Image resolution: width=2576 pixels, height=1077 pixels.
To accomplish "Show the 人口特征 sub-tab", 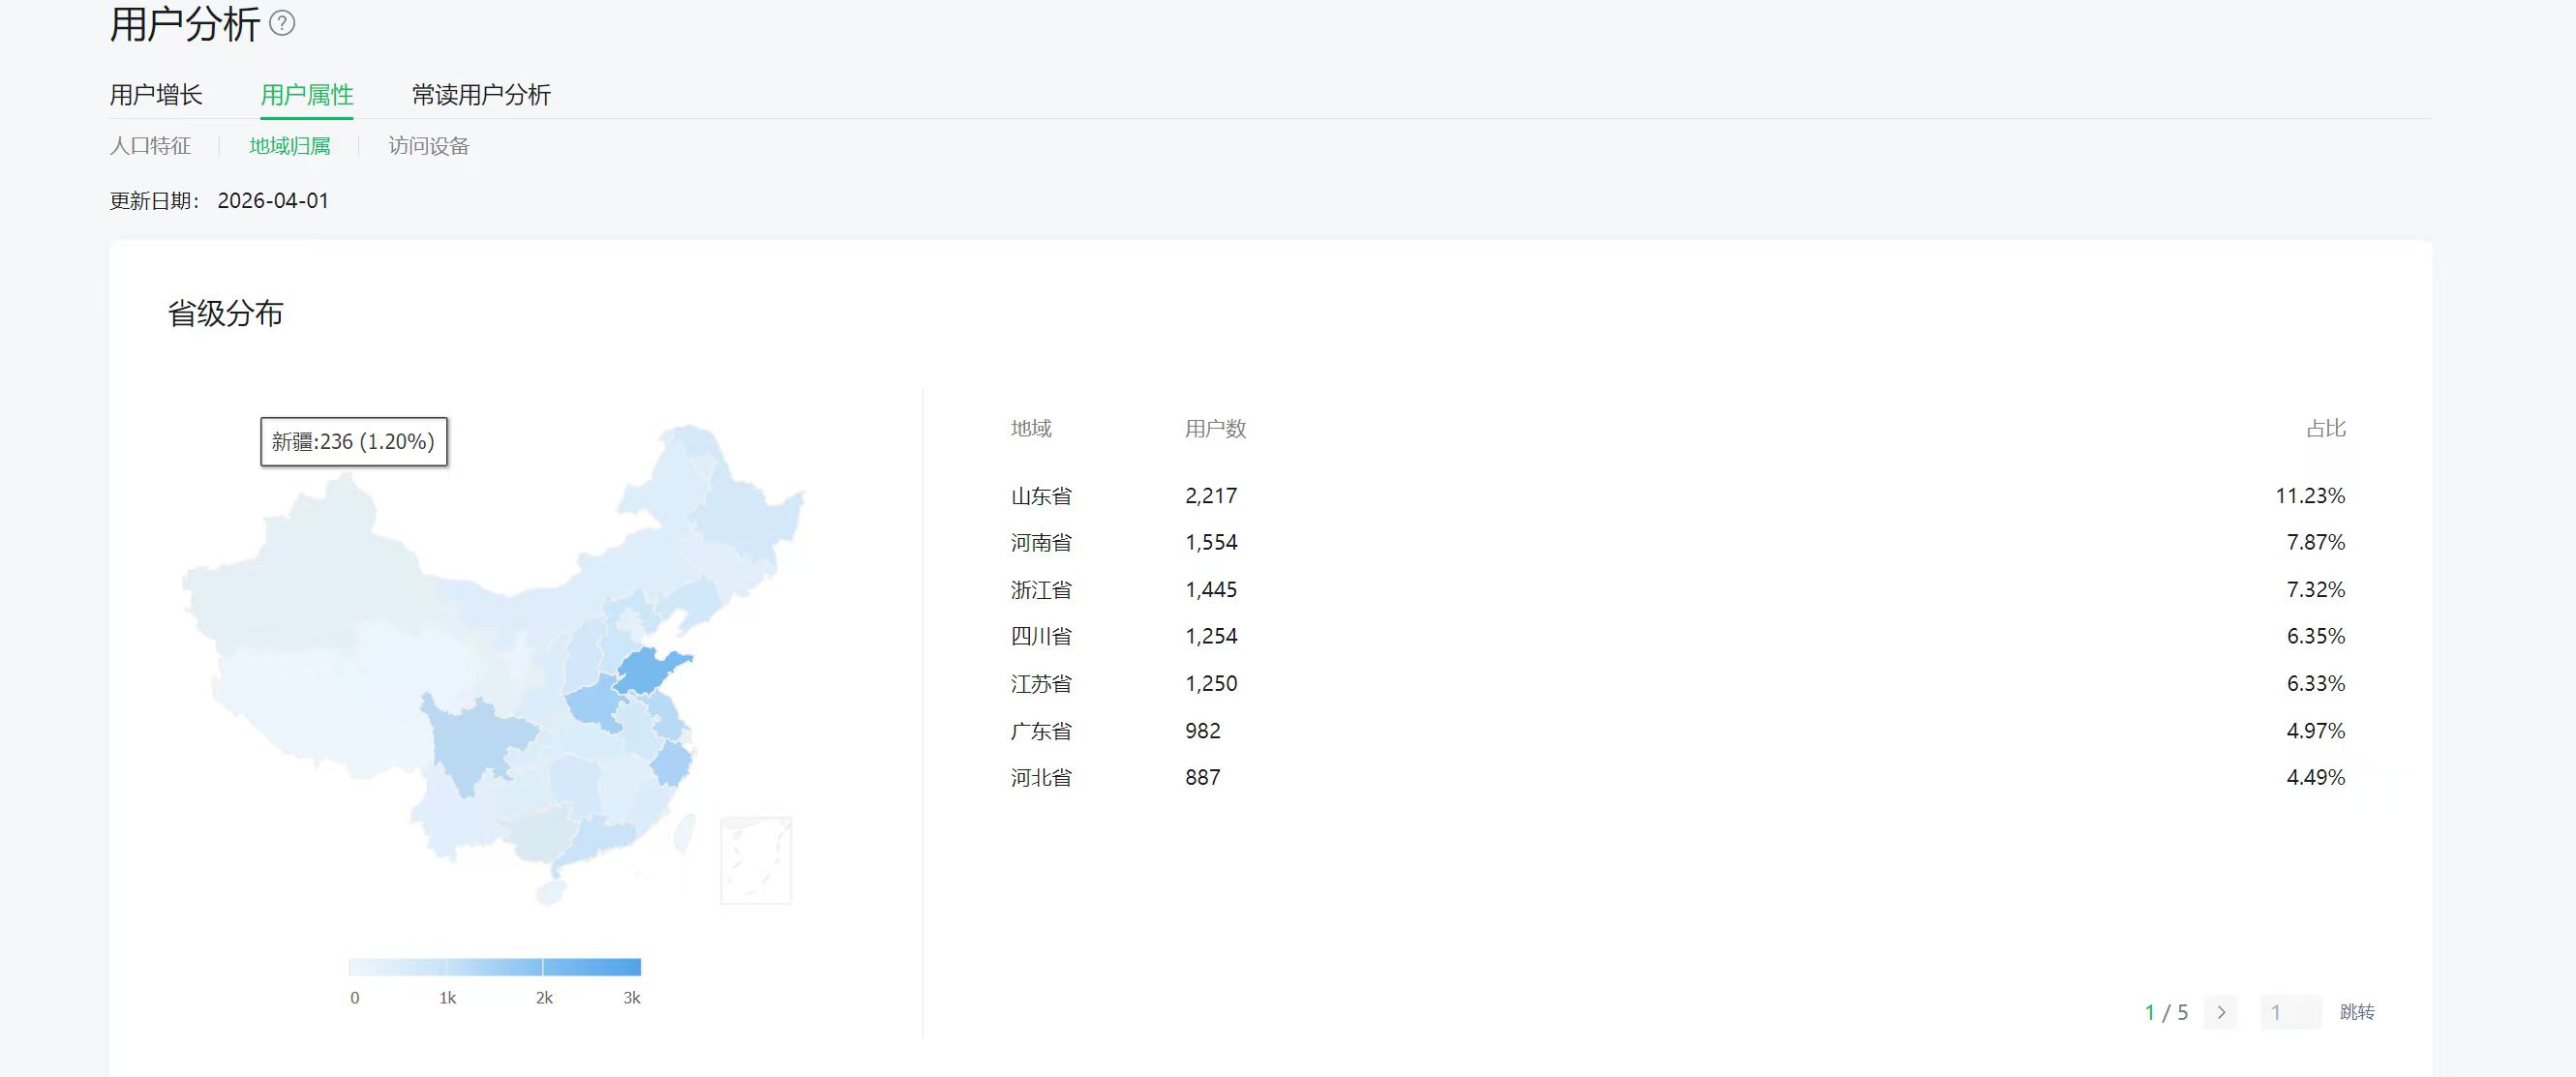I will (x=150, y=146).
